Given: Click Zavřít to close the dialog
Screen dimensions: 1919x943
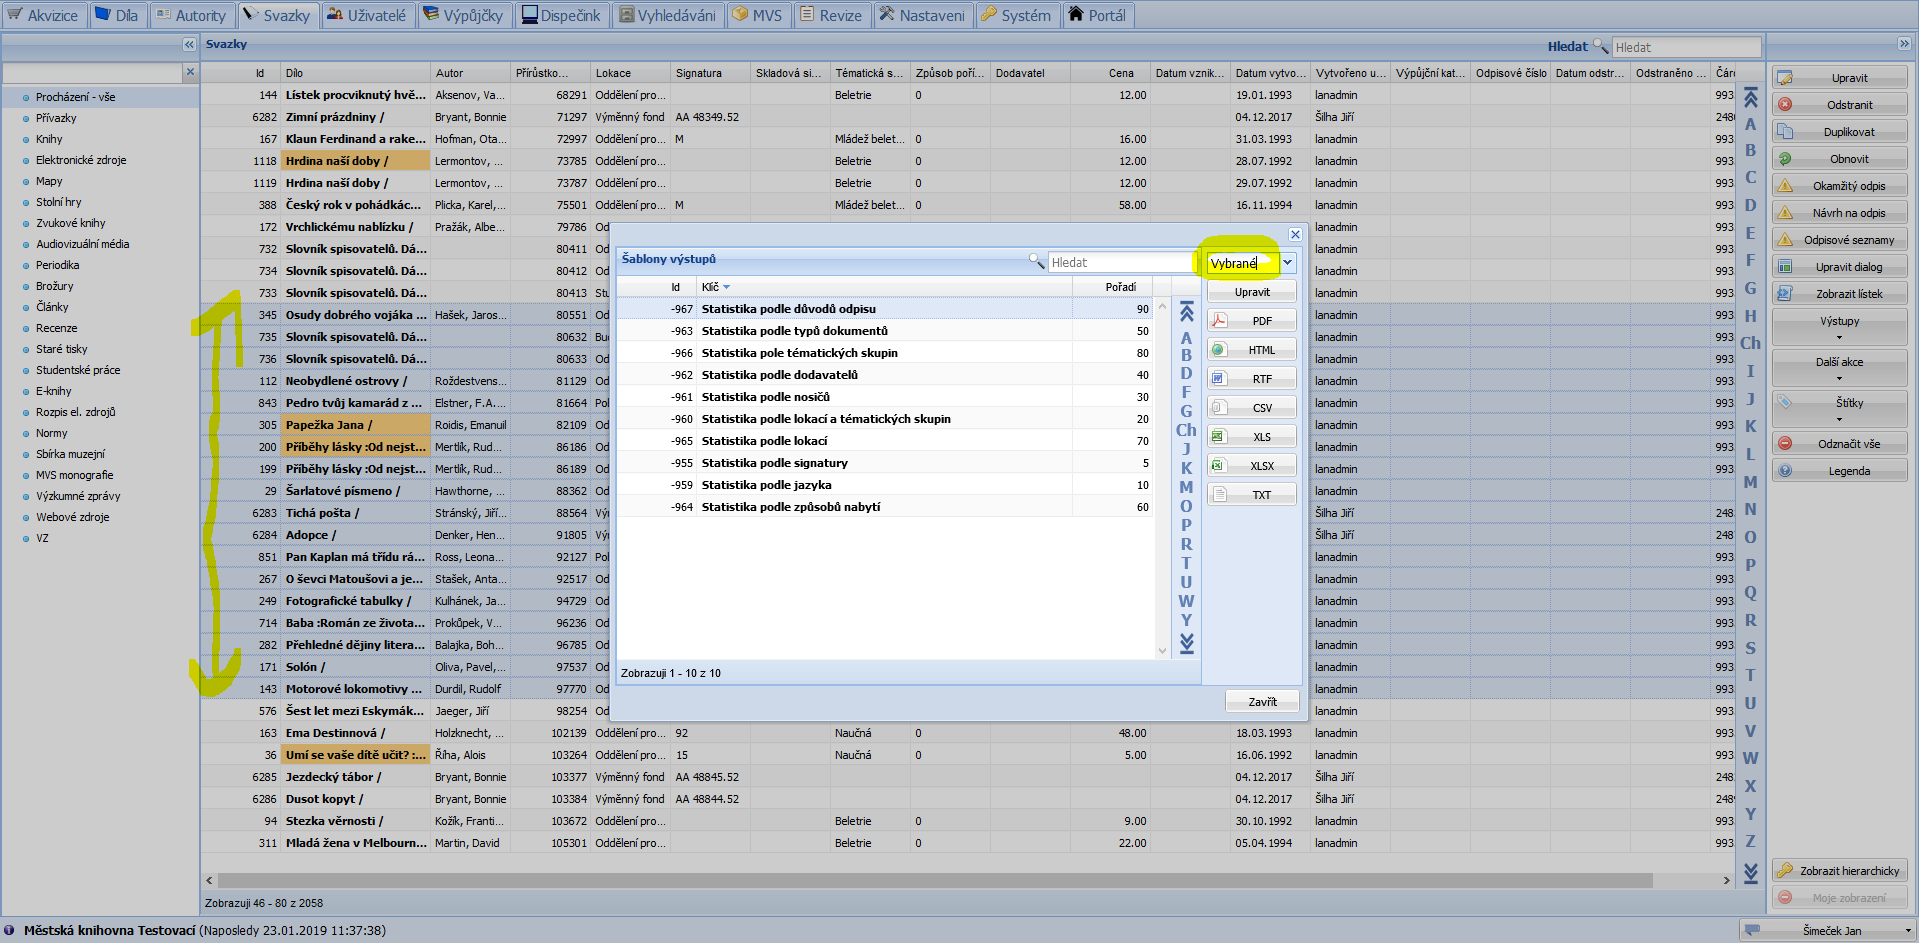Looking at the screenshot, I should 1262,702.
